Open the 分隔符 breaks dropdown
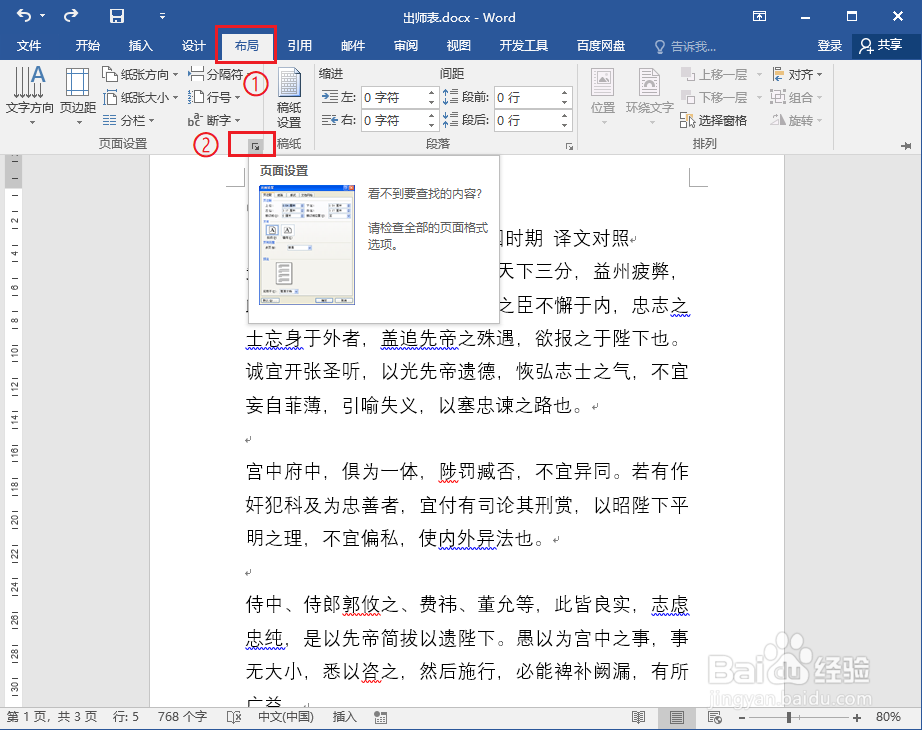The height and width of the screenshot is (730, 922). coord(226,74)
